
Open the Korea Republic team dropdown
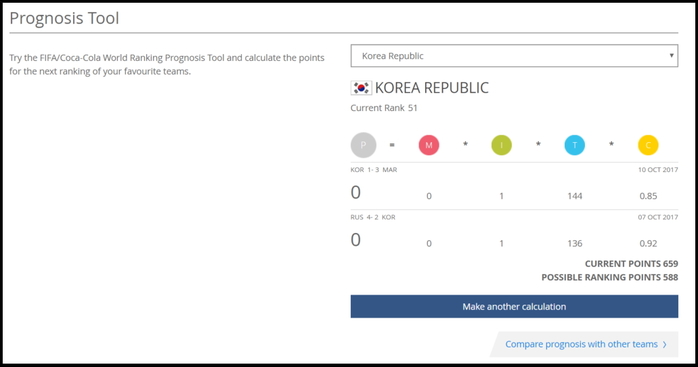(514, 56)
